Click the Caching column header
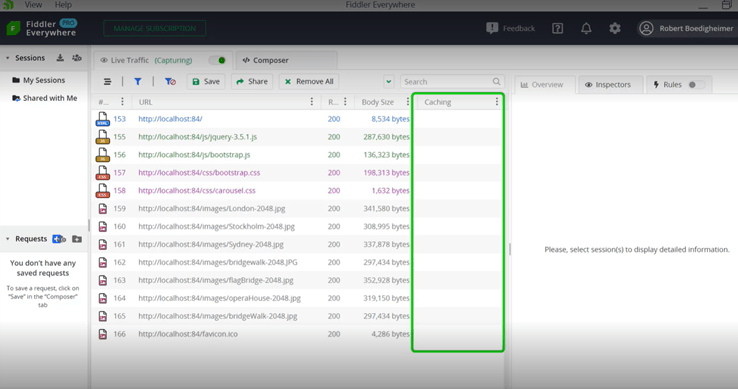 coord(438,102)
